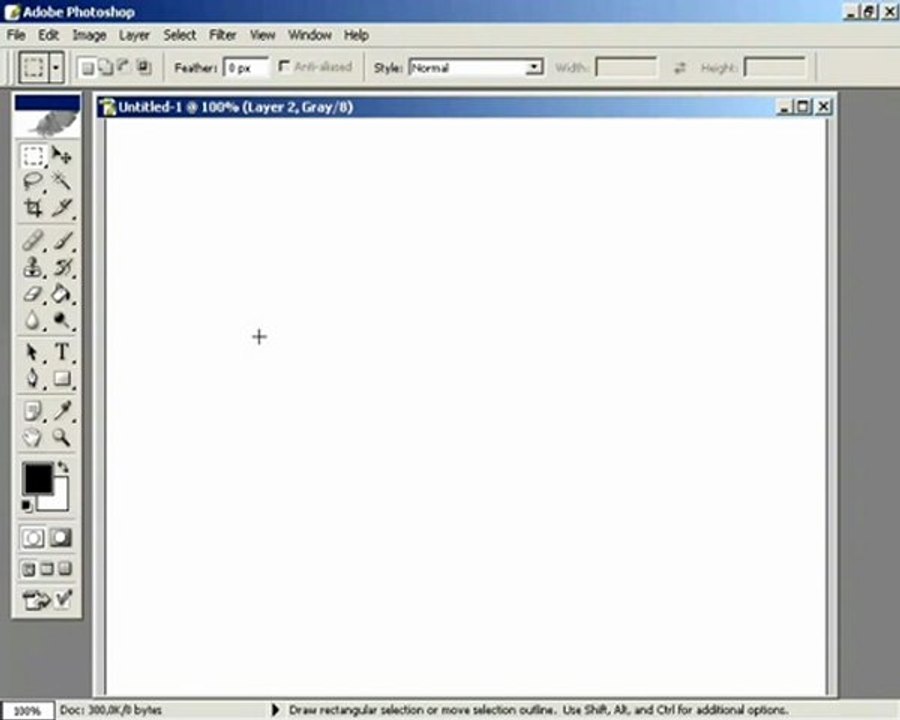Open the Help menu
This screenshot has width=900, height=720.
tap(356, 35)
